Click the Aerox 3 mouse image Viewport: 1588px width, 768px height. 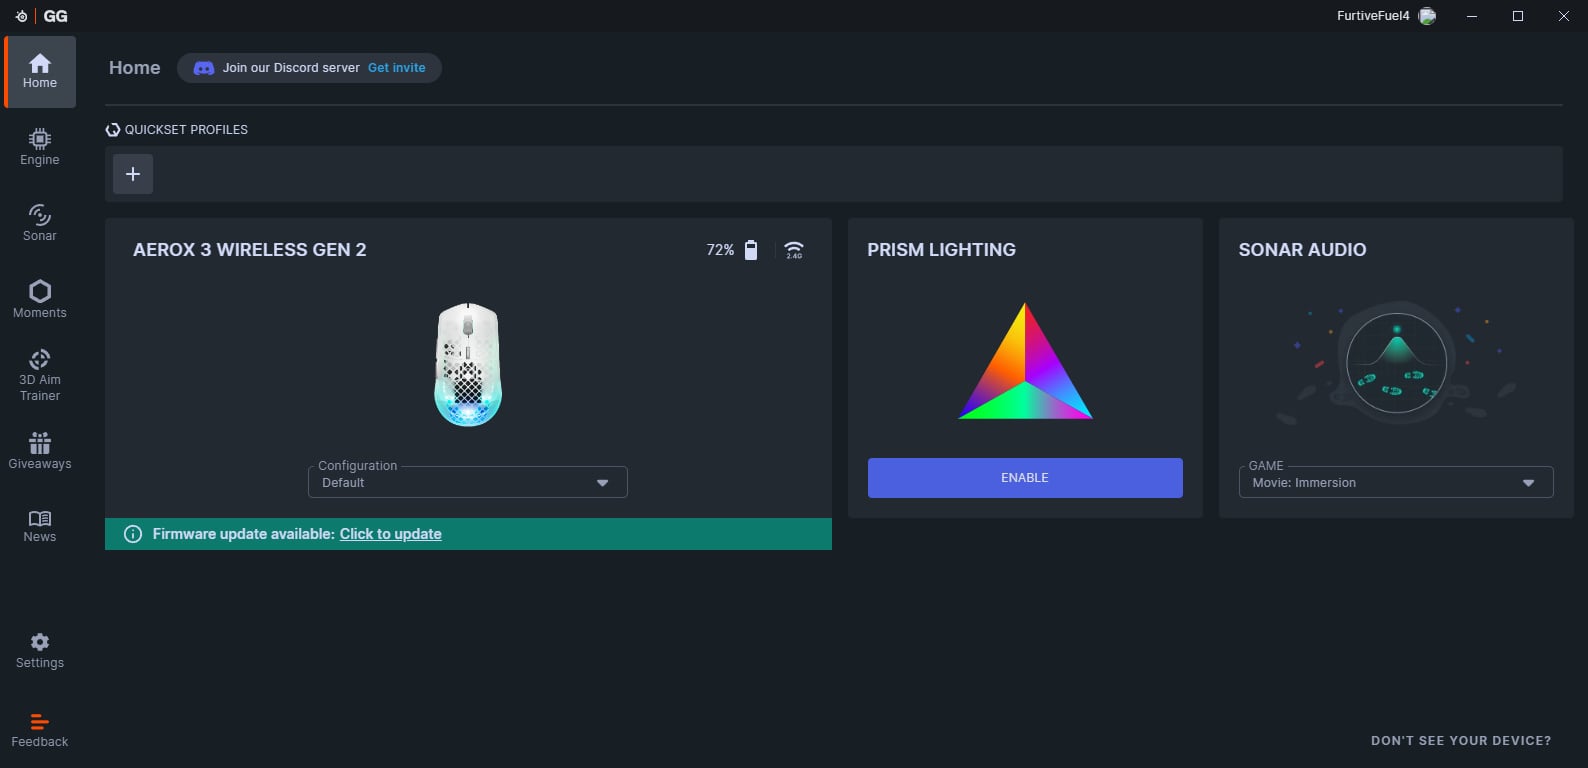(x=468, y=365)
